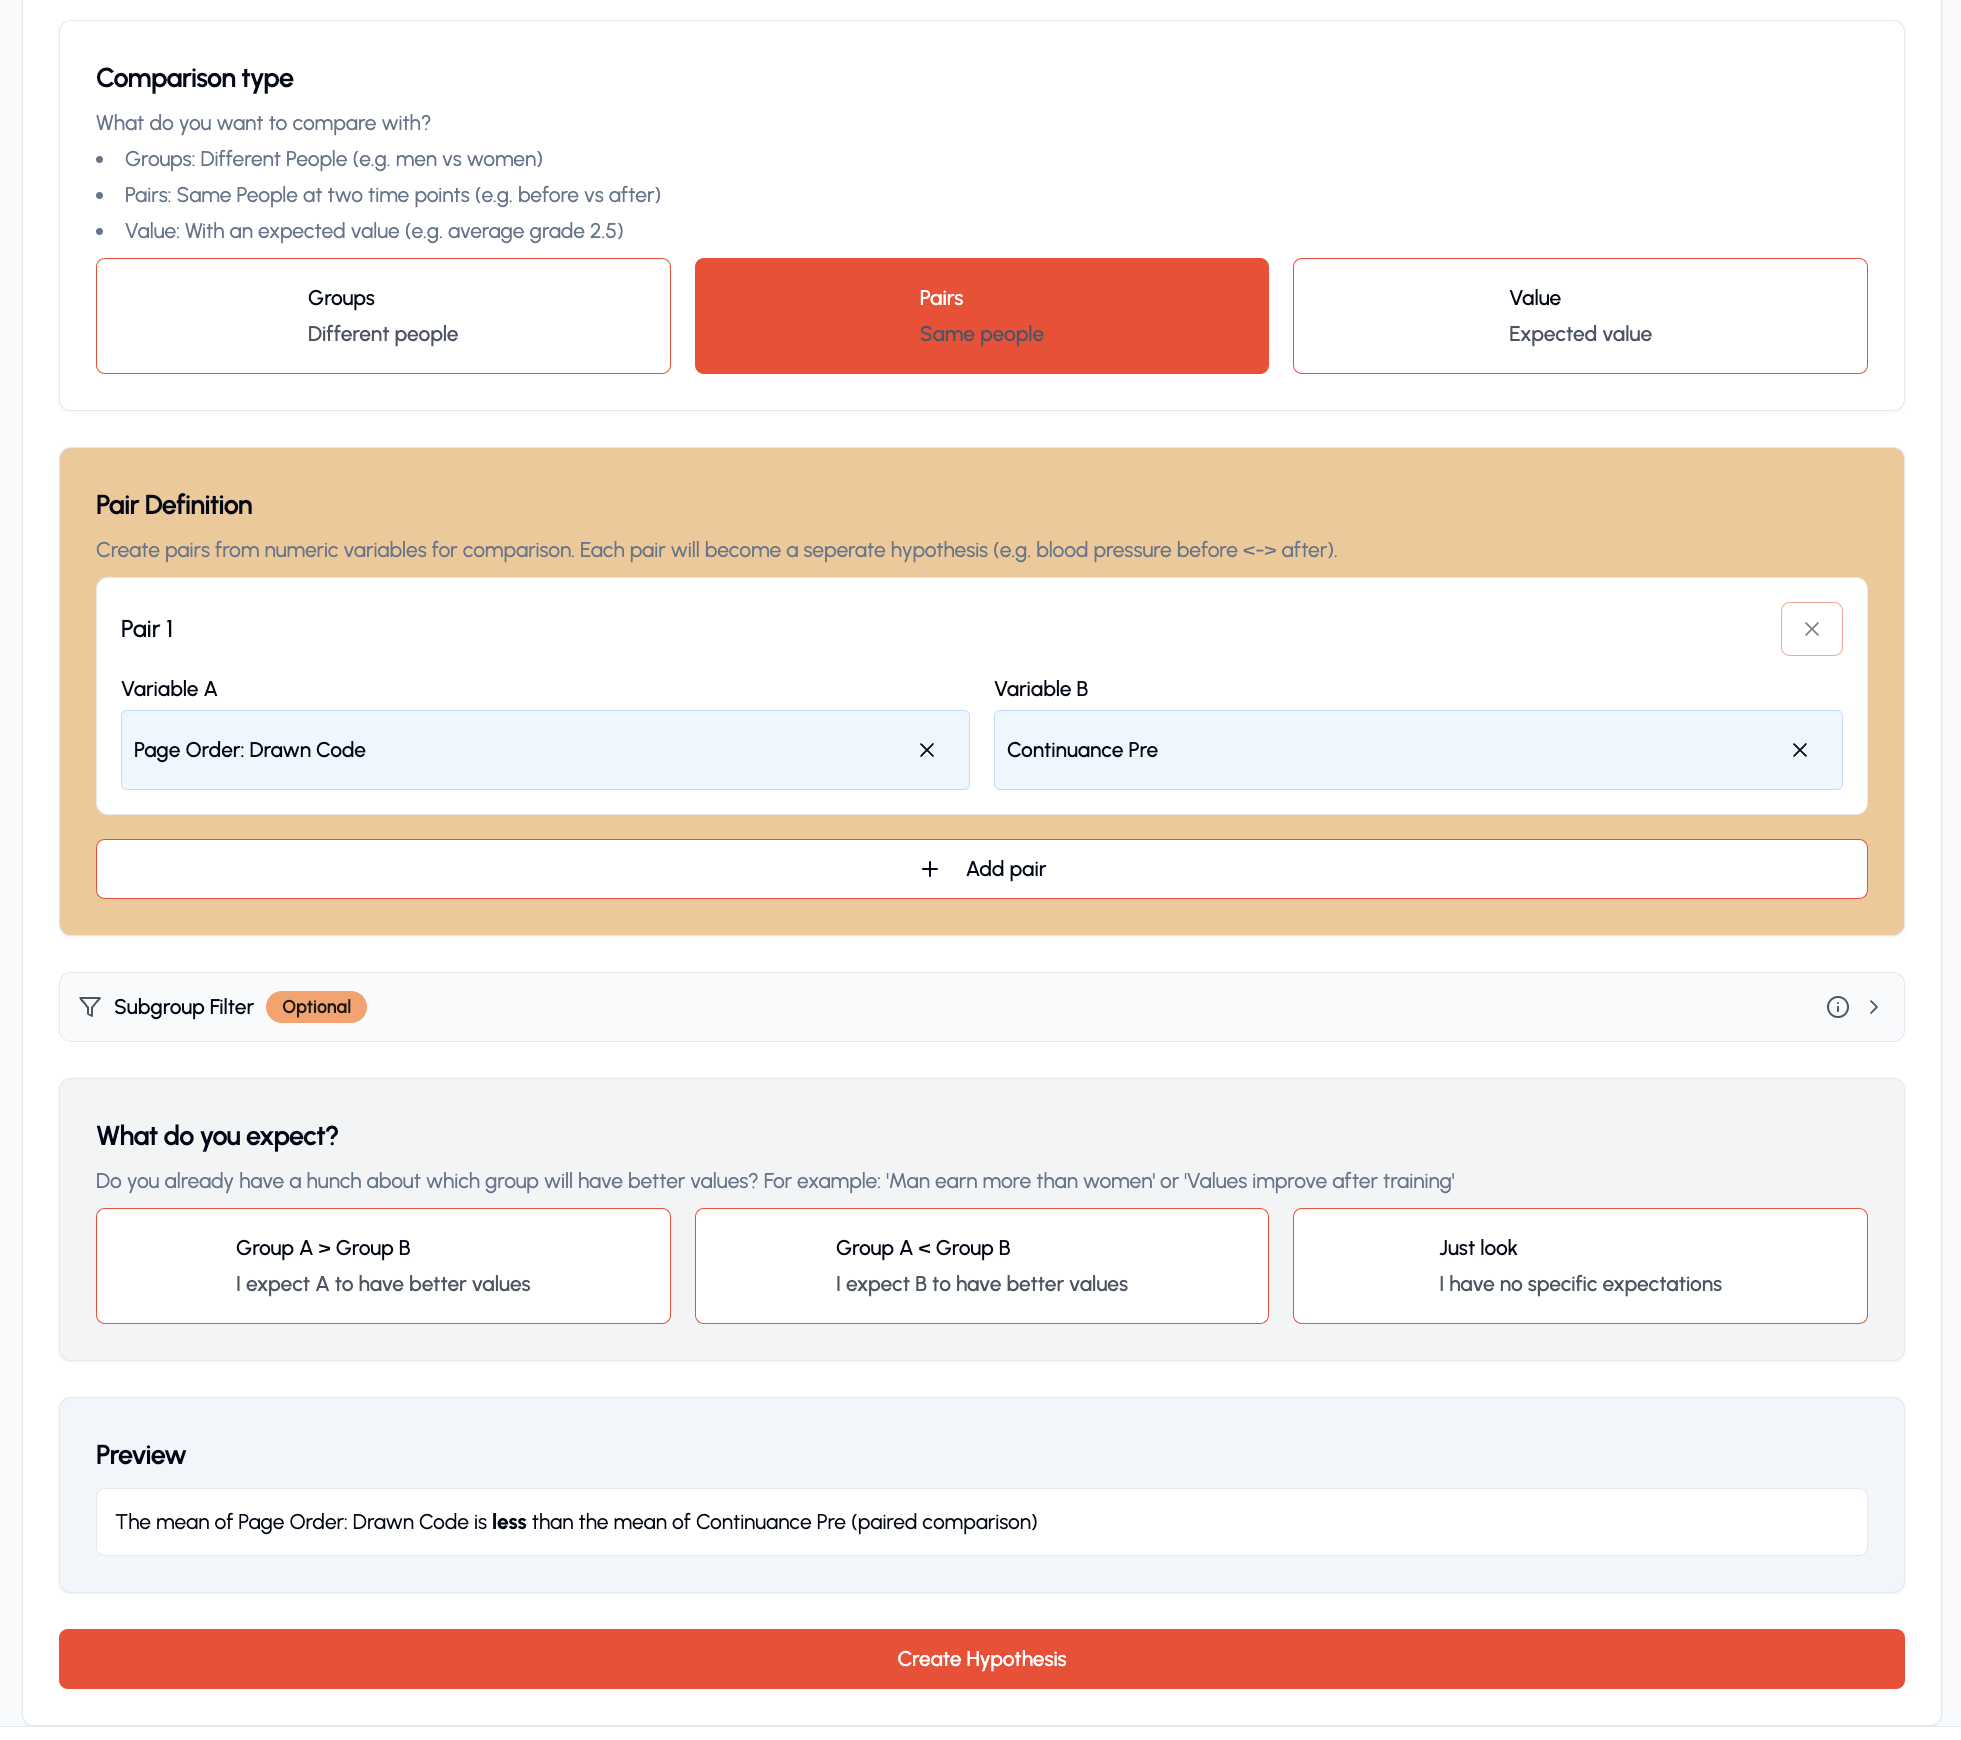Click the What do you expect heading

click(217, 1136)
